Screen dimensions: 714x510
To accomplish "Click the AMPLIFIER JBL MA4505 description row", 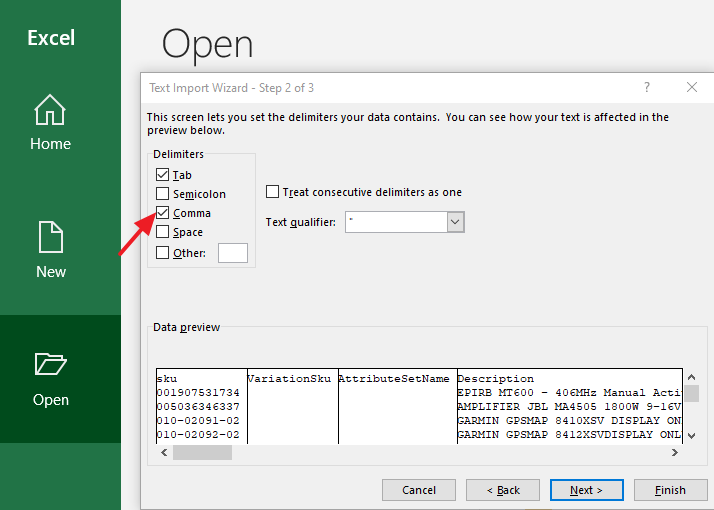I will [x=569, y=407].
